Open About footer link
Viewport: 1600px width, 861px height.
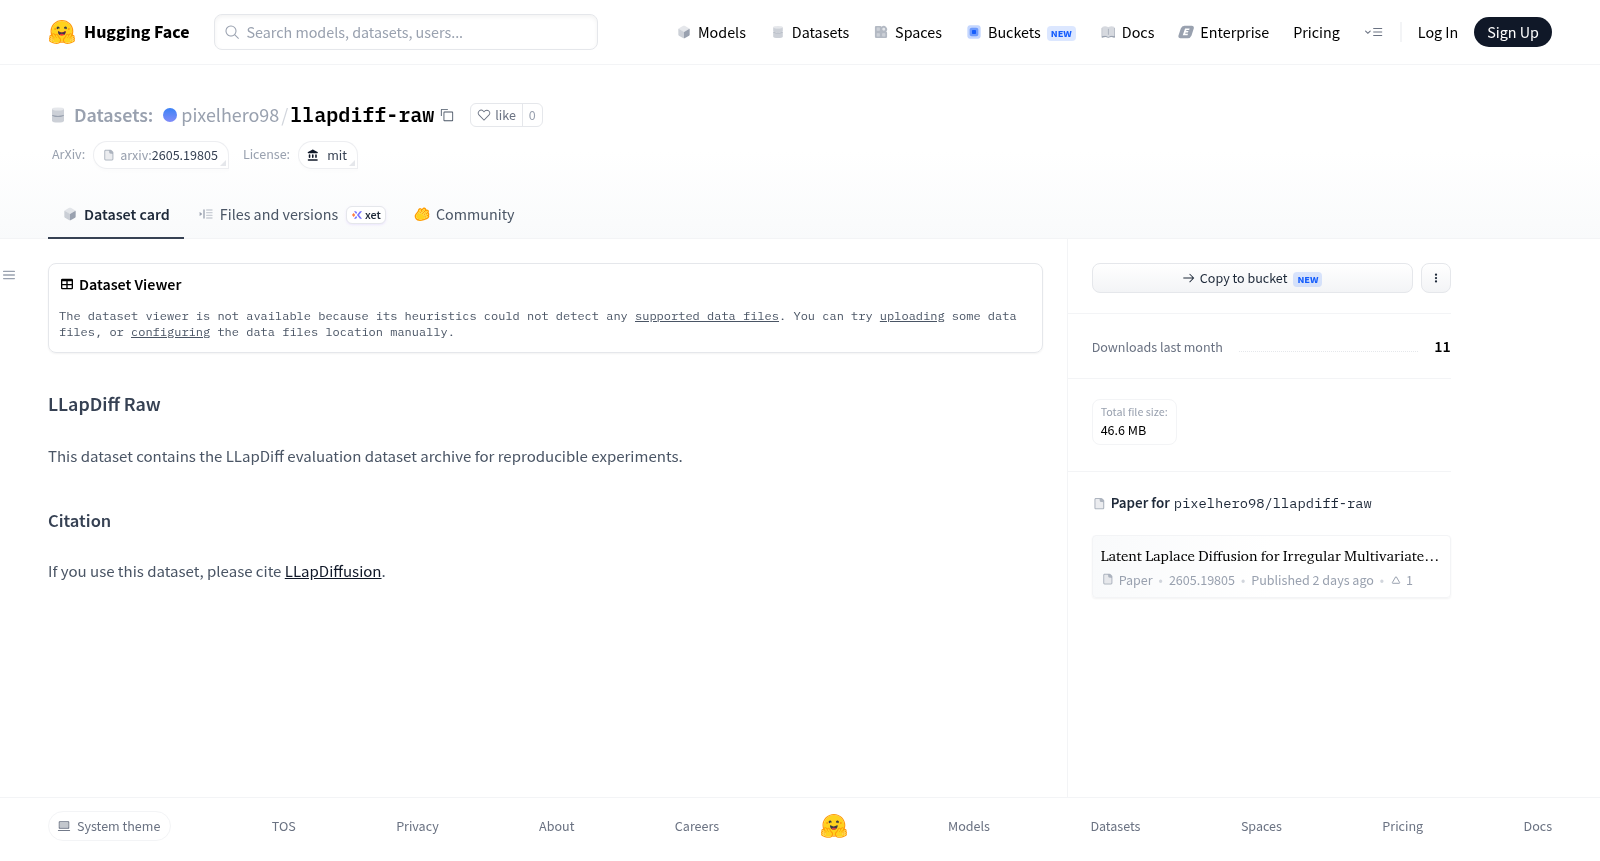pyautogui.click(x=556, y=826)
